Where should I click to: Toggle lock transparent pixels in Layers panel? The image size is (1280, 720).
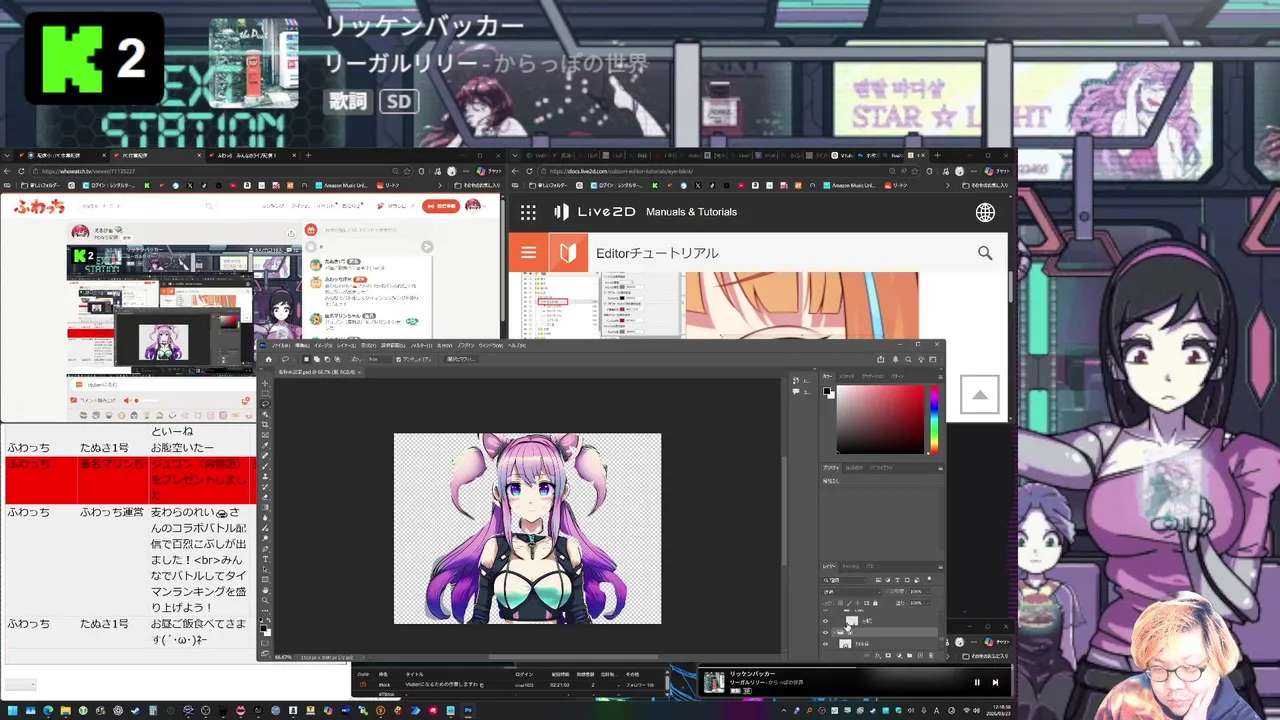click(840, 603)
